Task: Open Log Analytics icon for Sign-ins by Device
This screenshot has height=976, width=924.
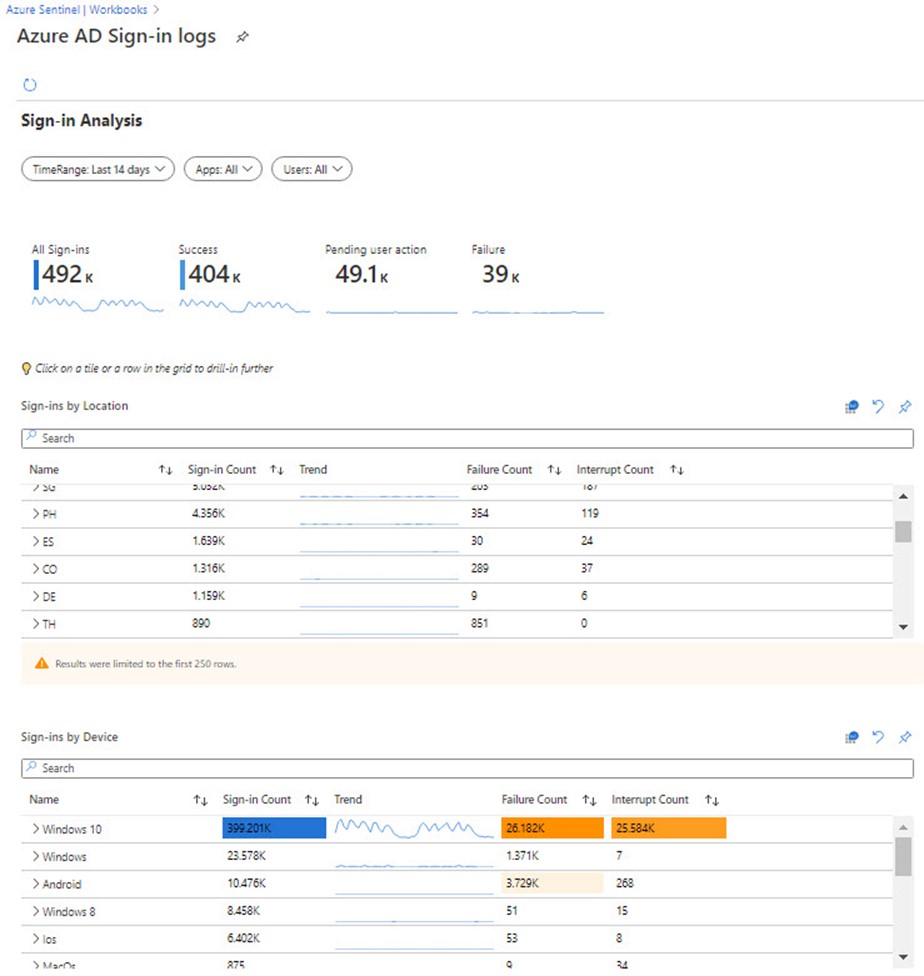Action: tap(851, 737)
